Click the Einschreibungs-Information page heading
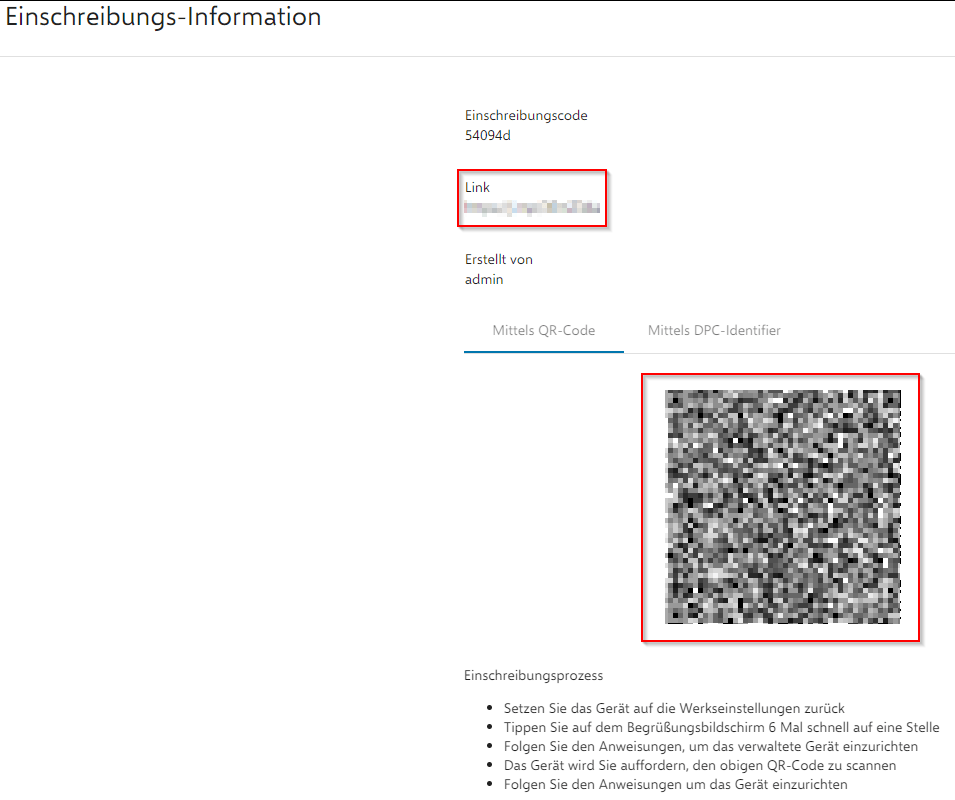Viewport: 955px width, 800px height. coord(163,17)
